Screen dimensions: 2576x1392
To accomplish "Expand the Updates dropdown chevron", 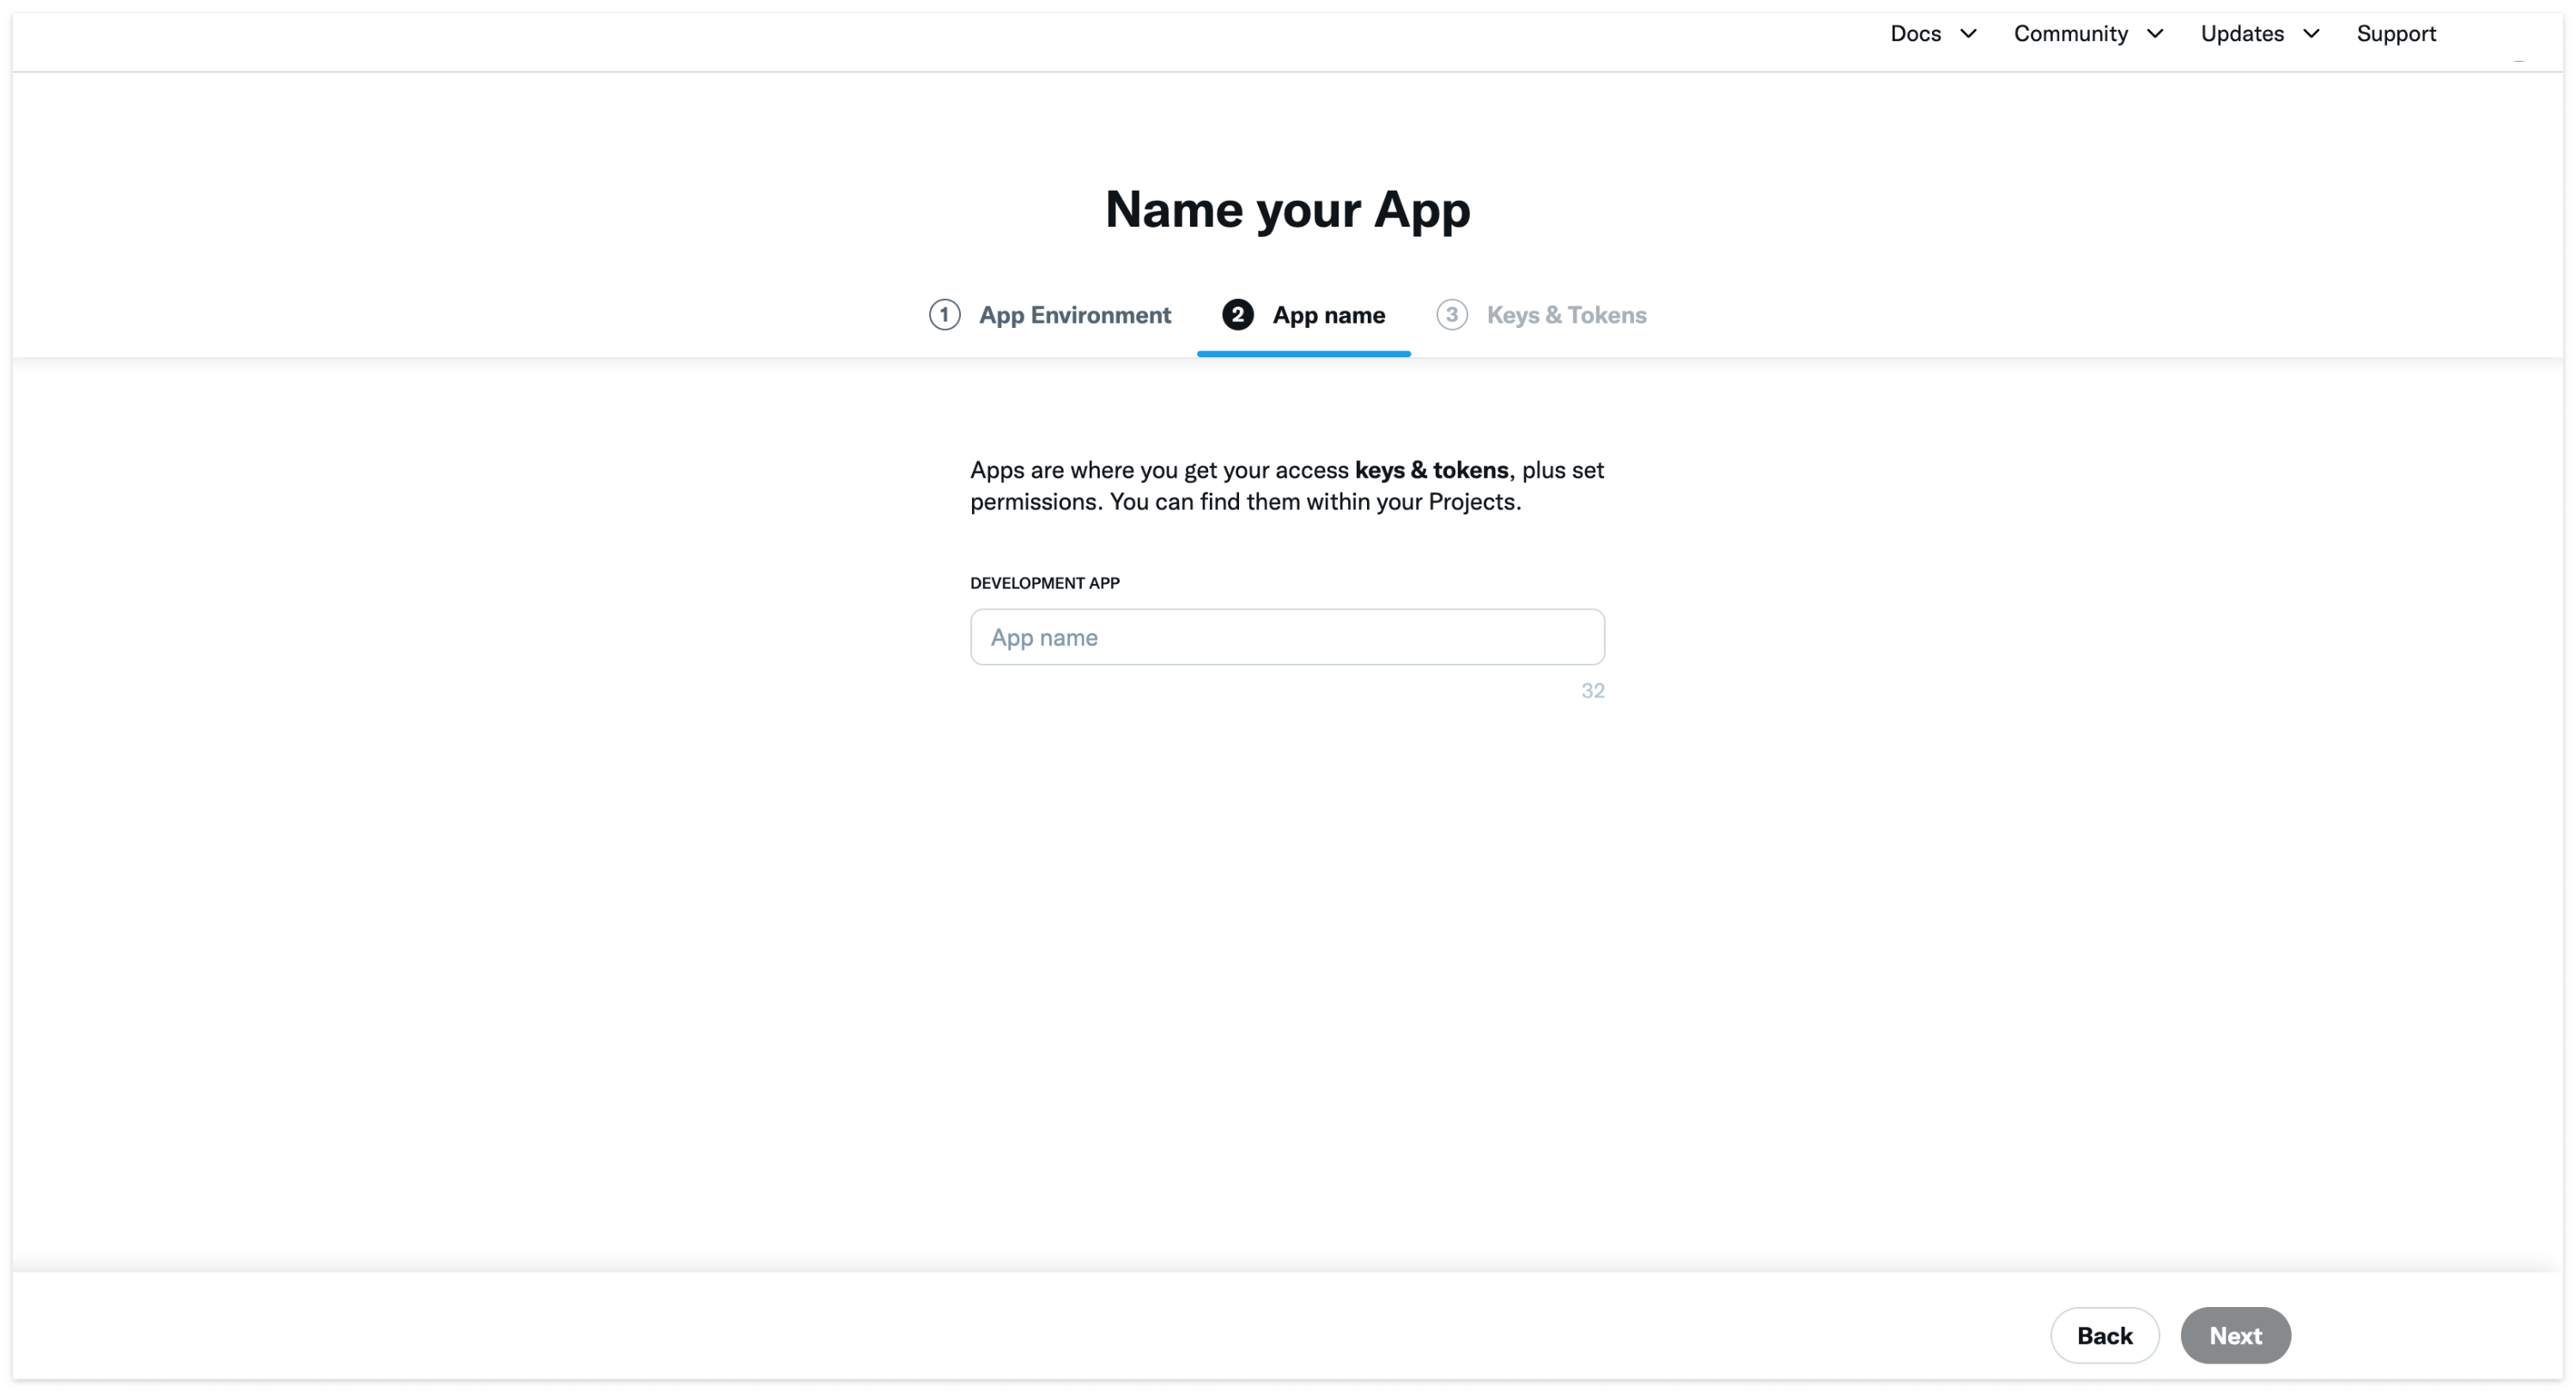I will coord(2311,34).
